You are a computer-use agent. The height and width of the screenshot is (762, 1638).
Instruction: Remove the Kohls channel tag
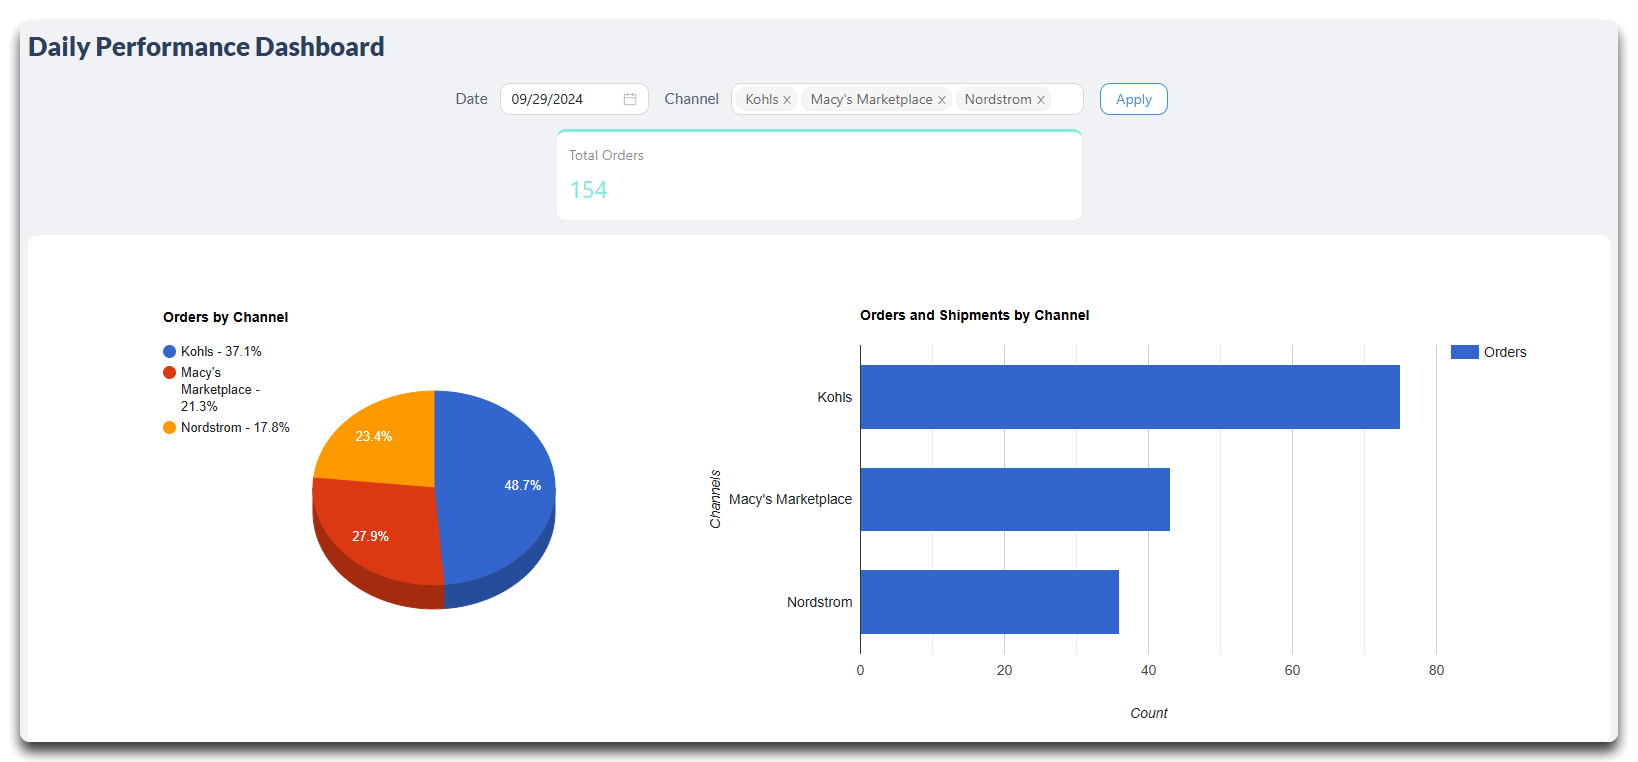coord(787,100)
